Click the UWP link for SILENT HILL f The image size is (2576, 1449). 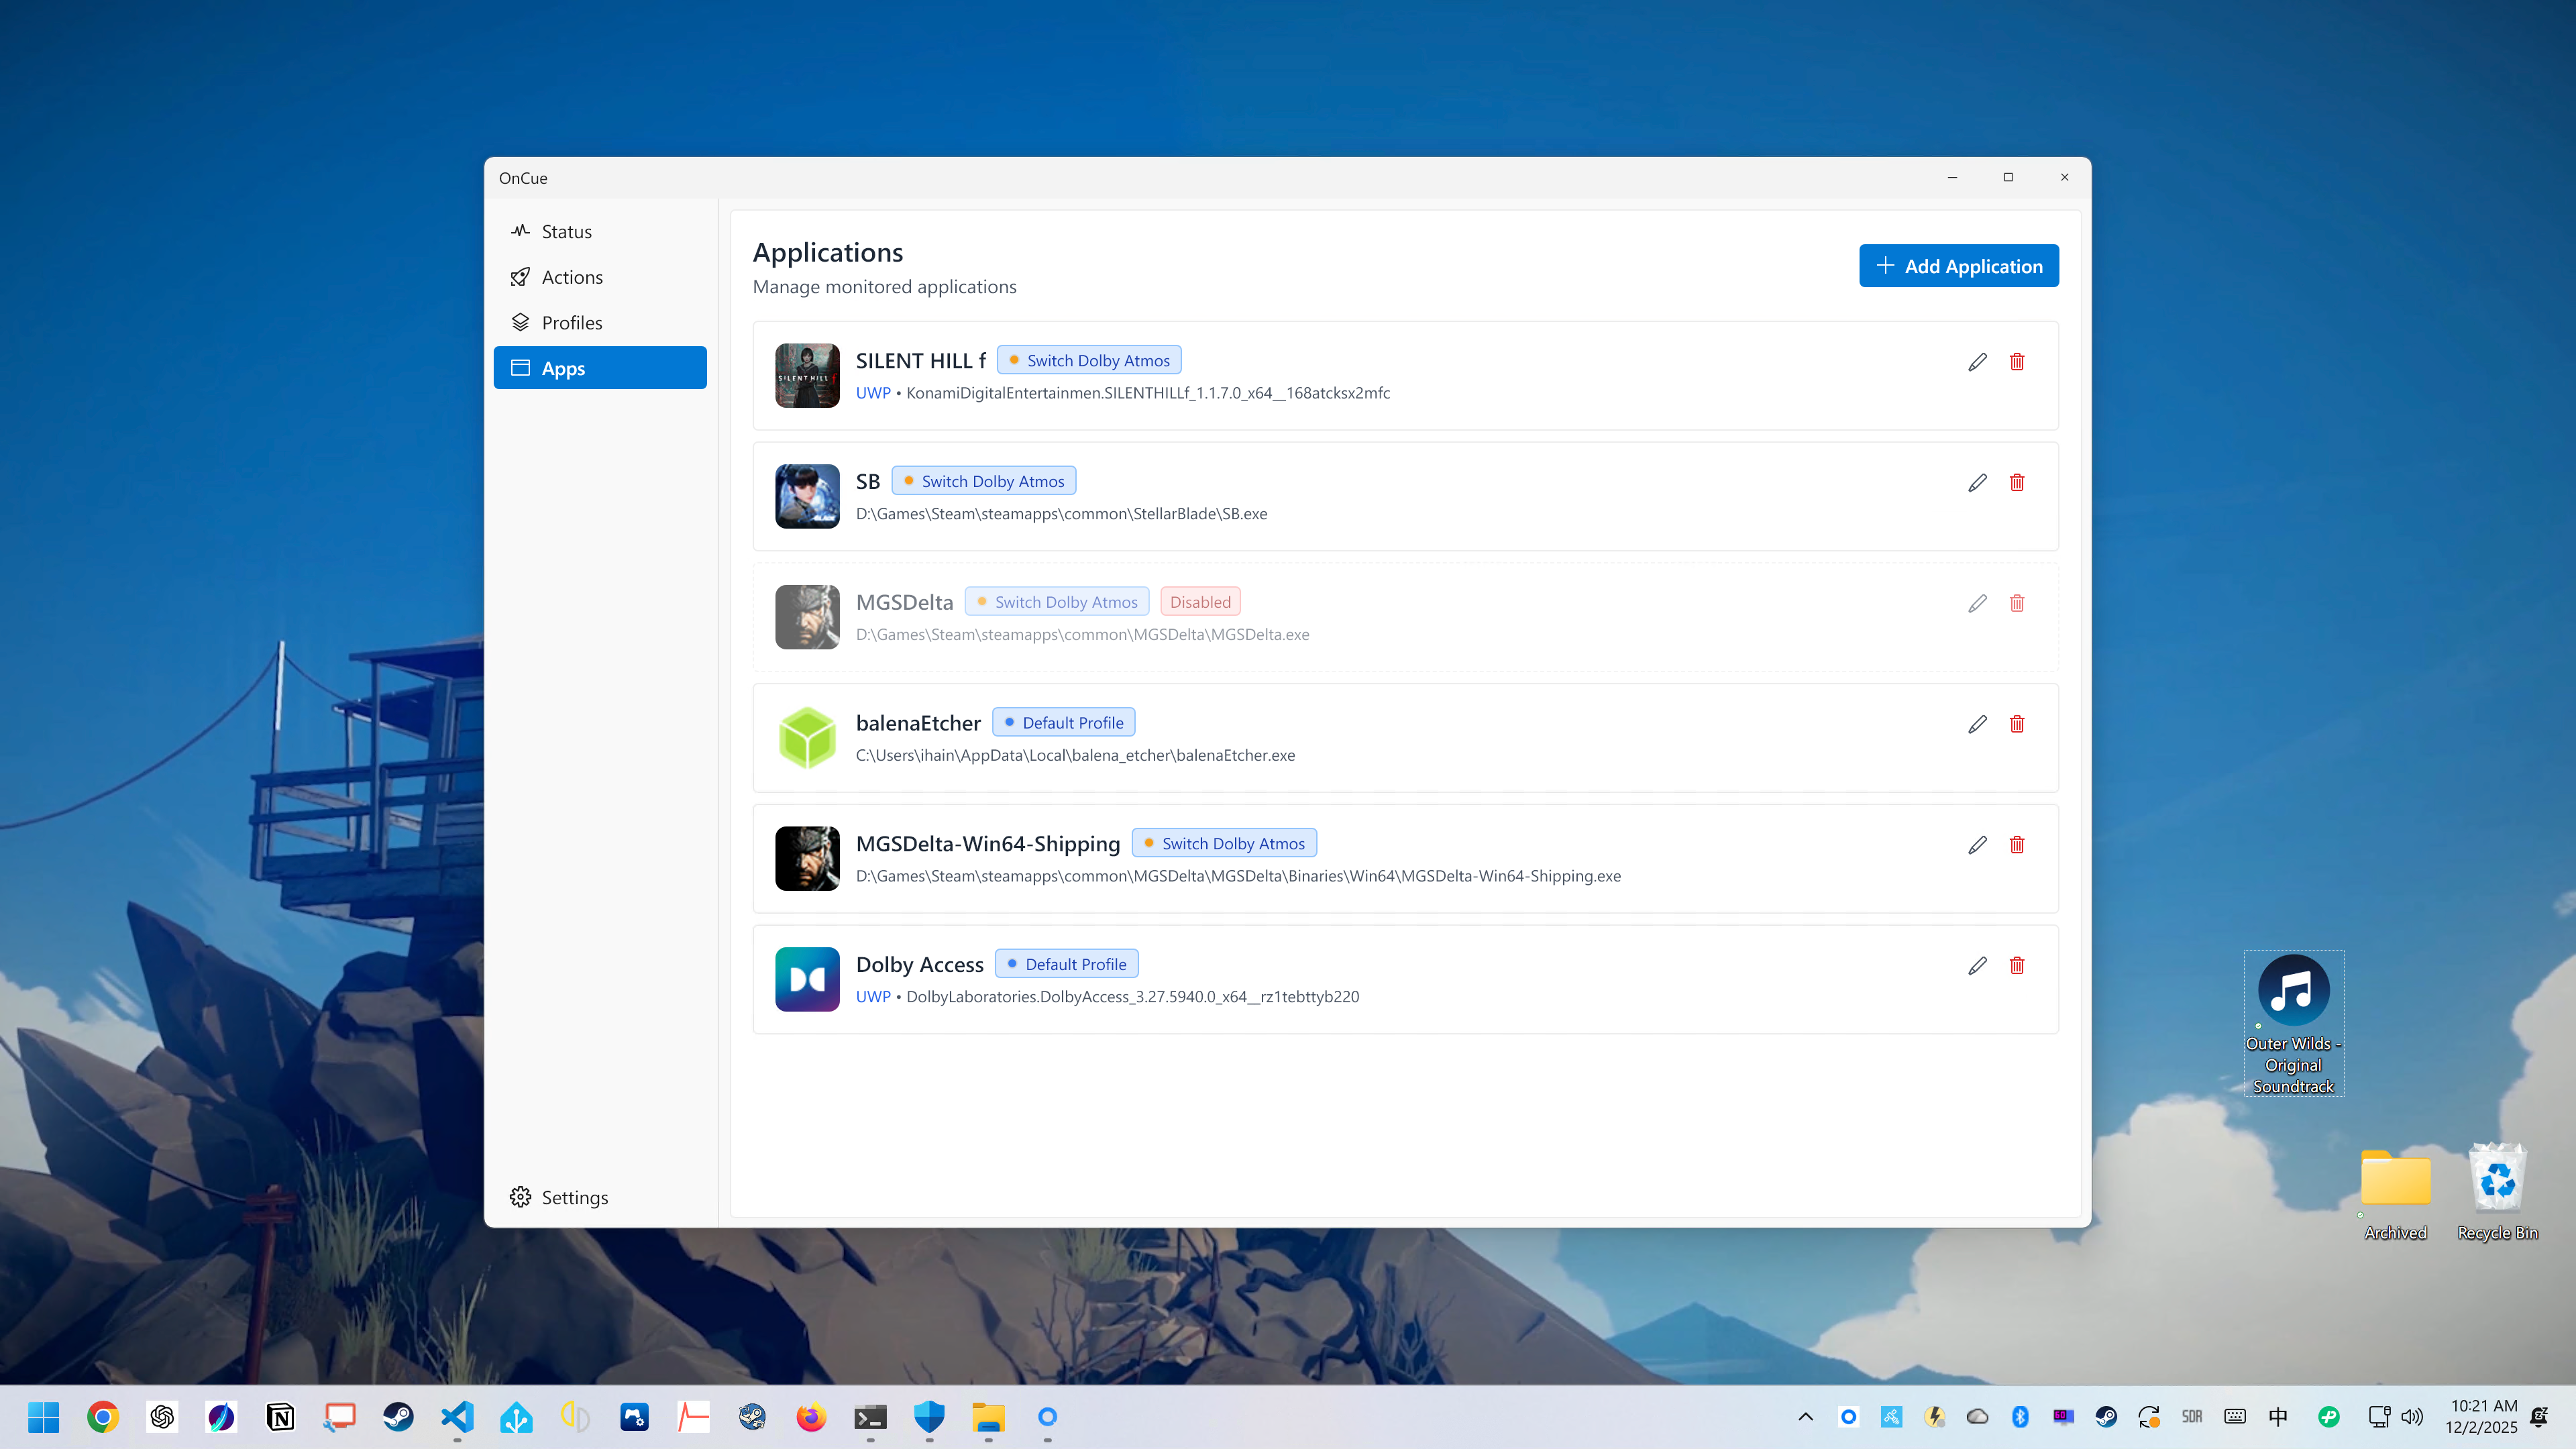(872, 393)
